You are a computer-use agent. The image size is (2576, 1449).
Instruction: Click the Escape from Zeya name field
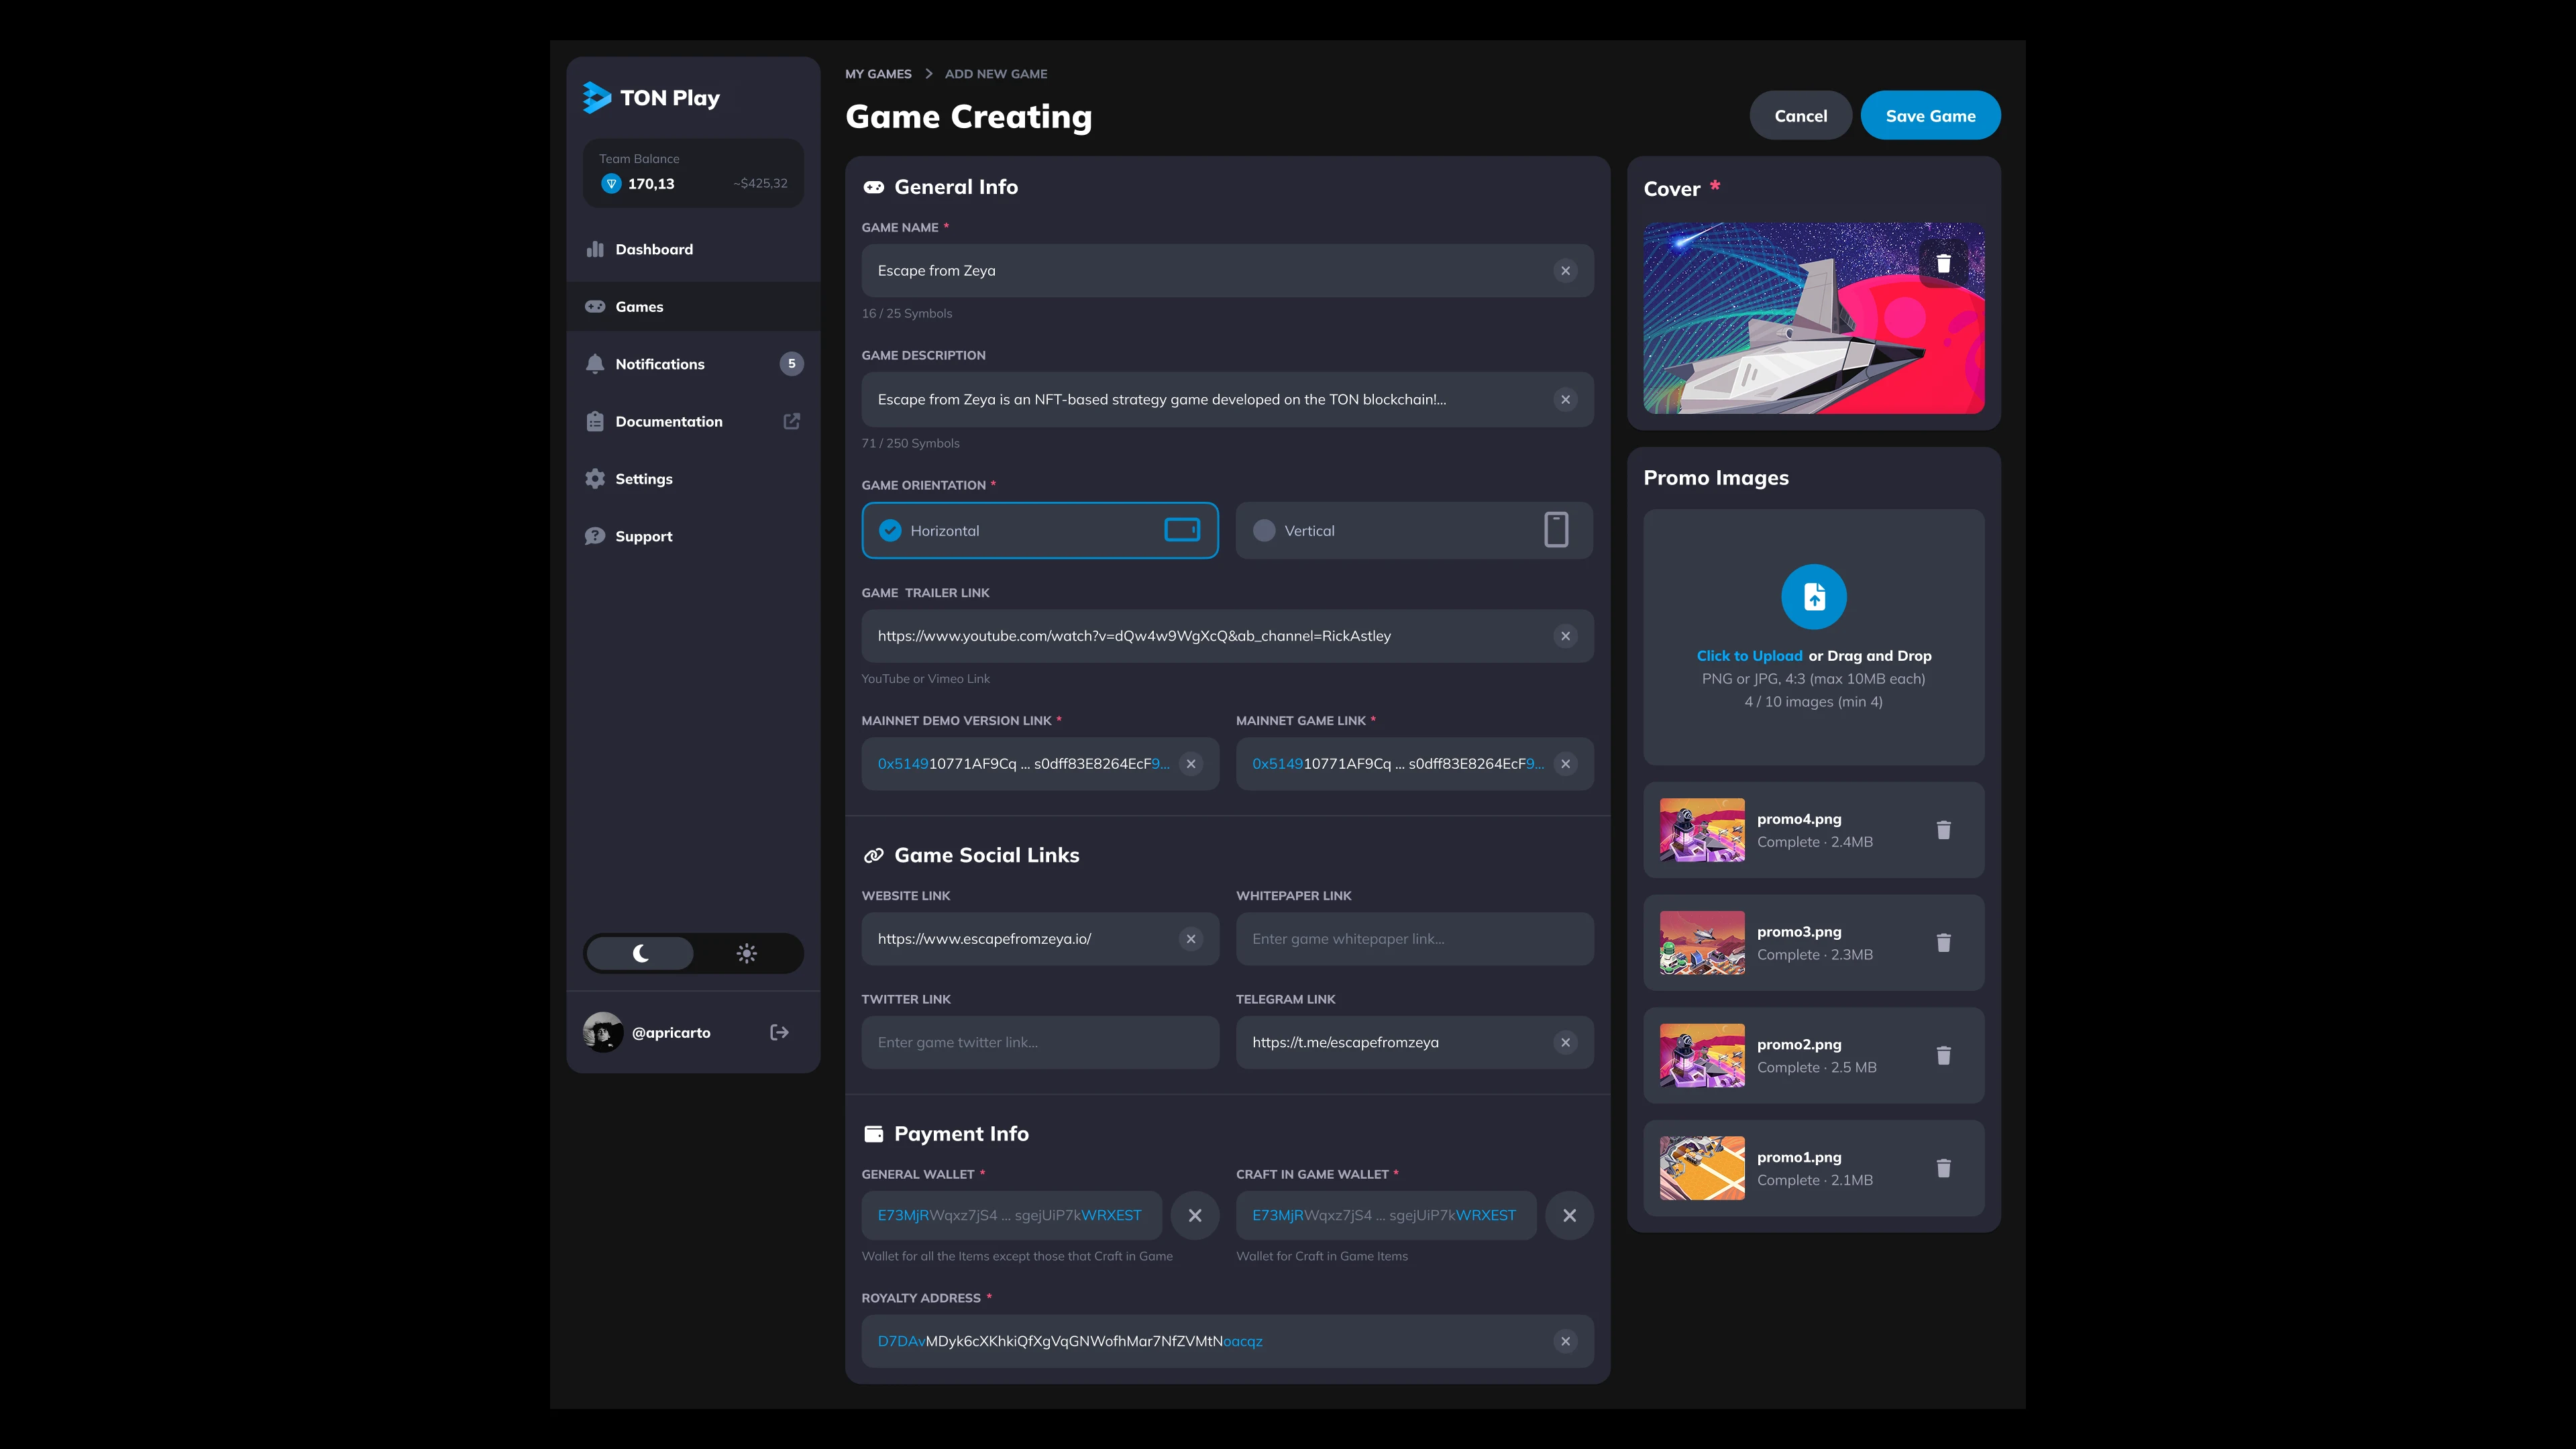pos(1227,271)
